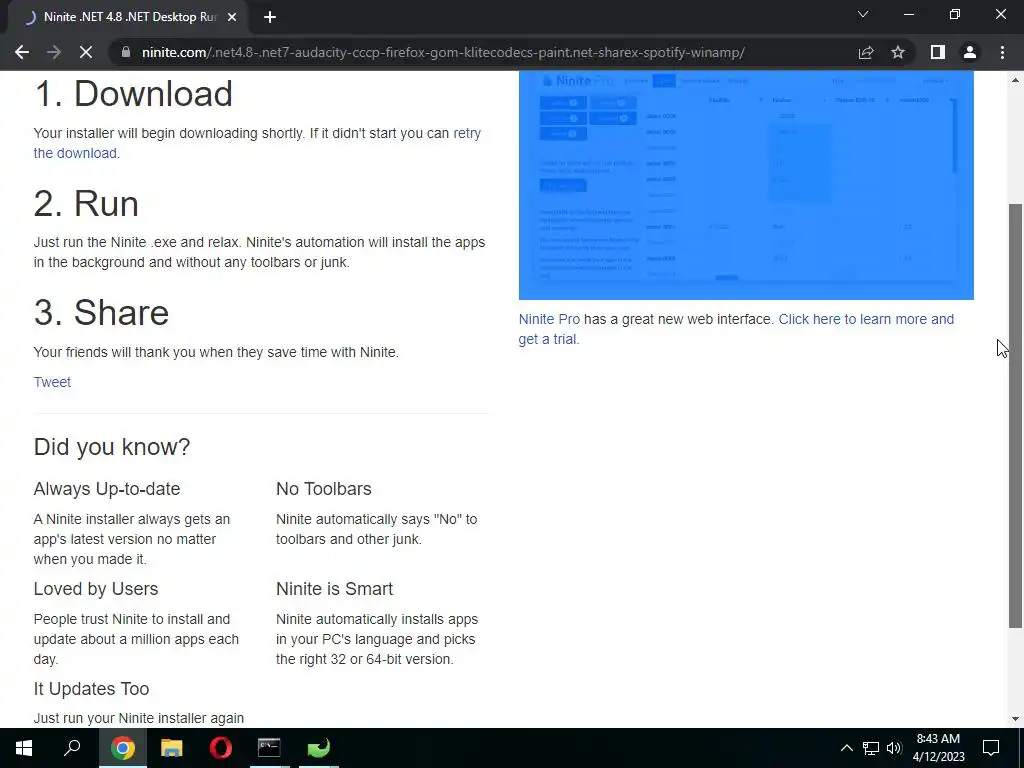Viewport: 1024px width, 768px height.
Task: Switch to Chrome in taskbar
Action: [x=122, y=748]
